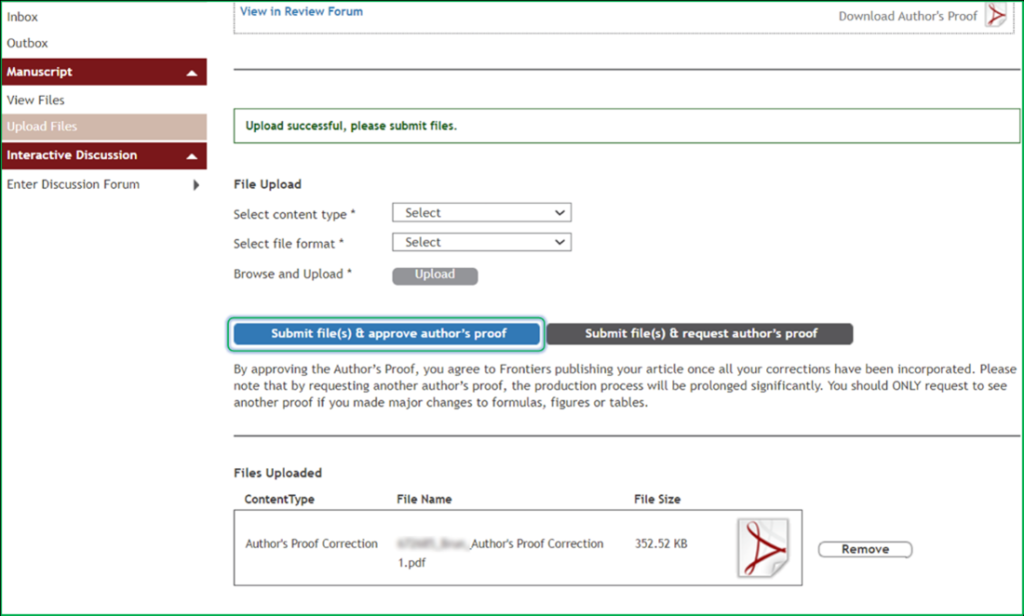The width and height of the screenshot is (1024, 616).
Task: Open Enter Discussion Forum menu item
Action: (x=73, y=185)
